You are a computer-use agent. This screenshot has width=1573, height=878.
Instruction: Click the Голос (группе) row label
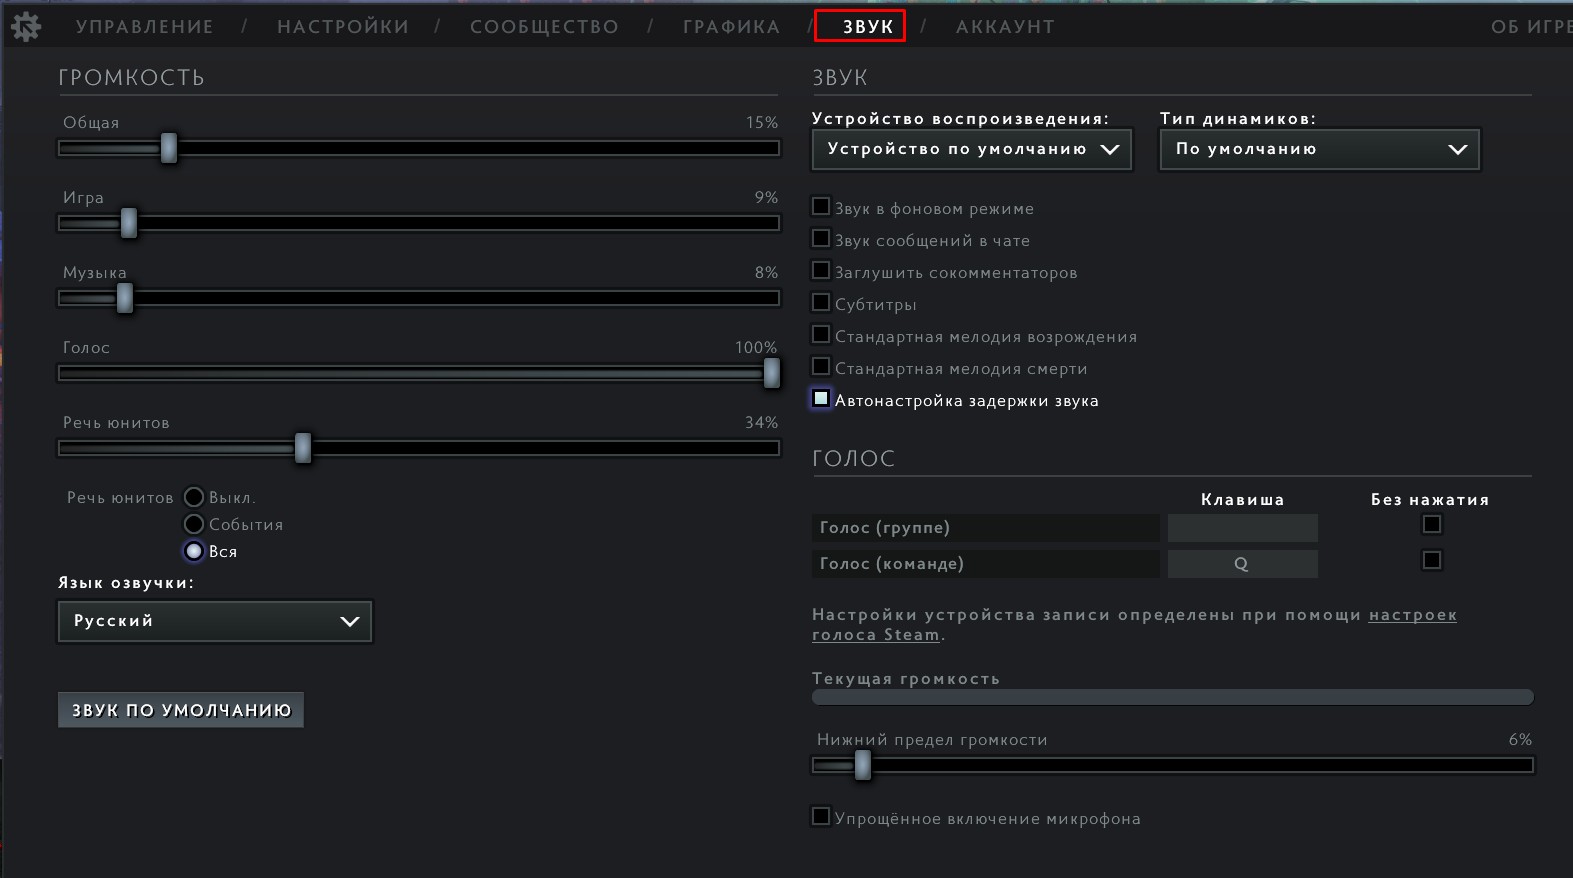pos(885,528)
